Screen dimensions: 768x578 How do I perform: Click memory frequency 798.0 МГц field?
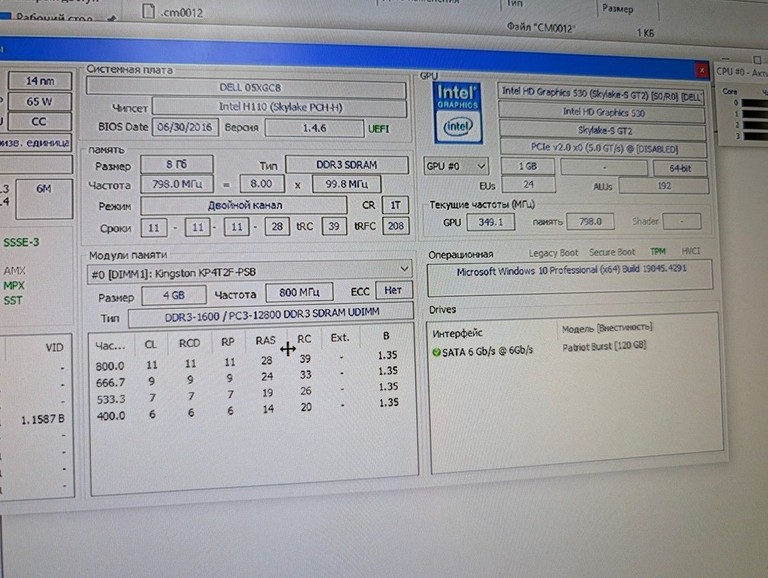pos(177,184)
